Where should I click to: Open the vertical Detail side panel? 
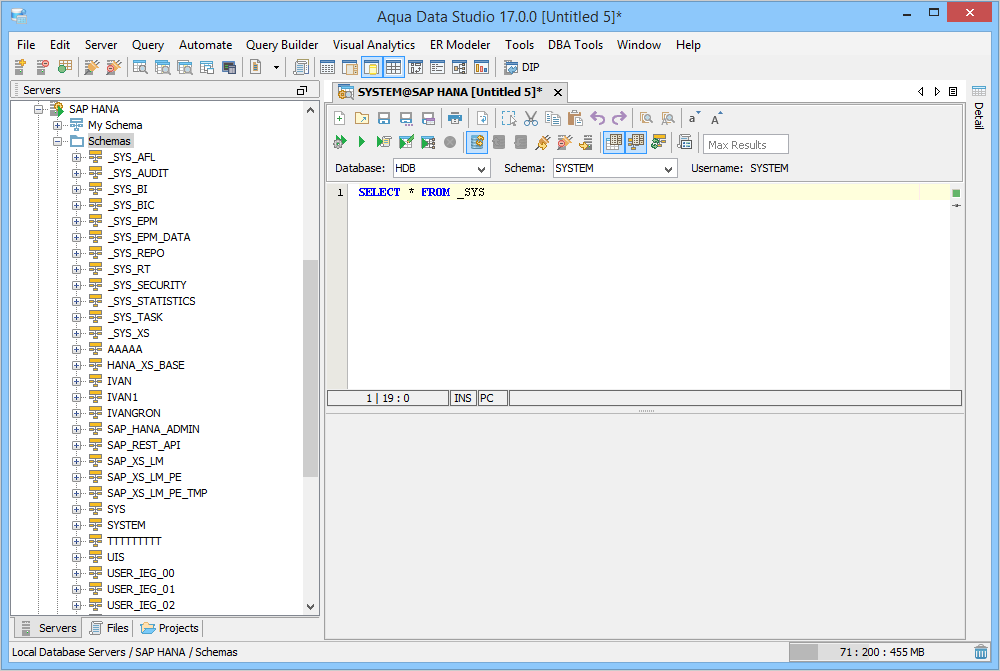979,107
